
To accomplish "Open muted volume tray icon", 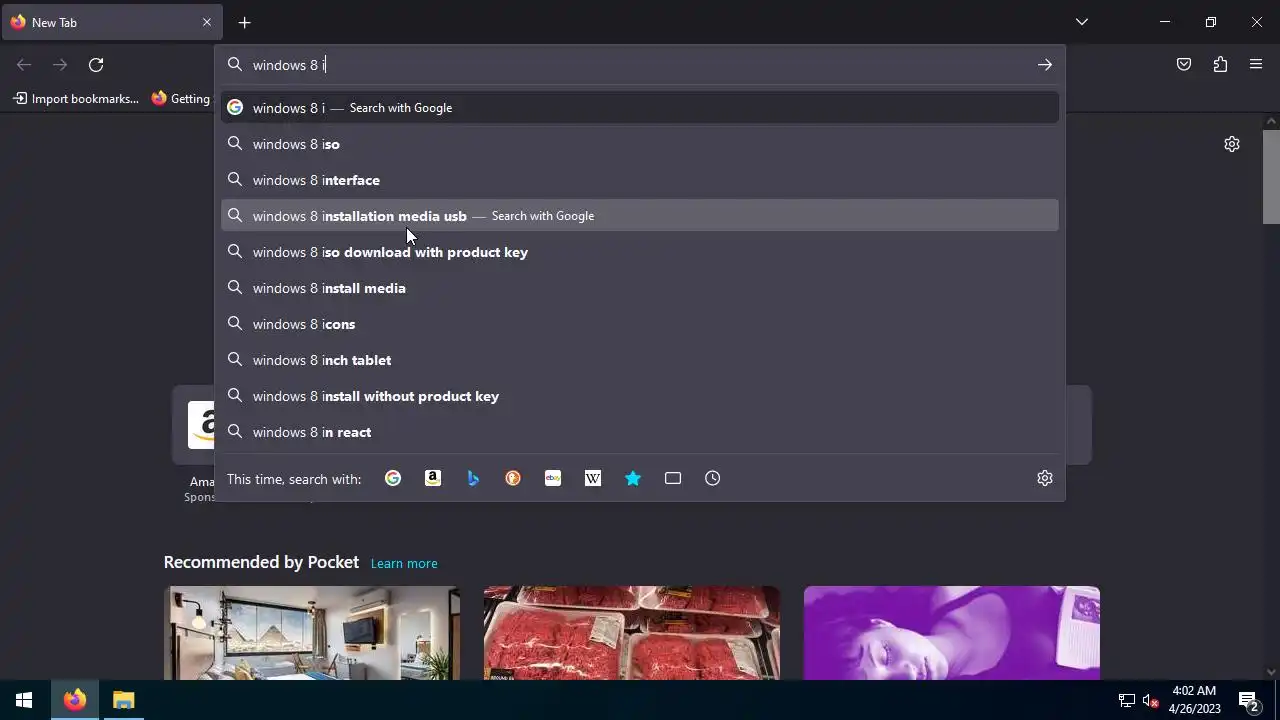I will pos(1151,700).
